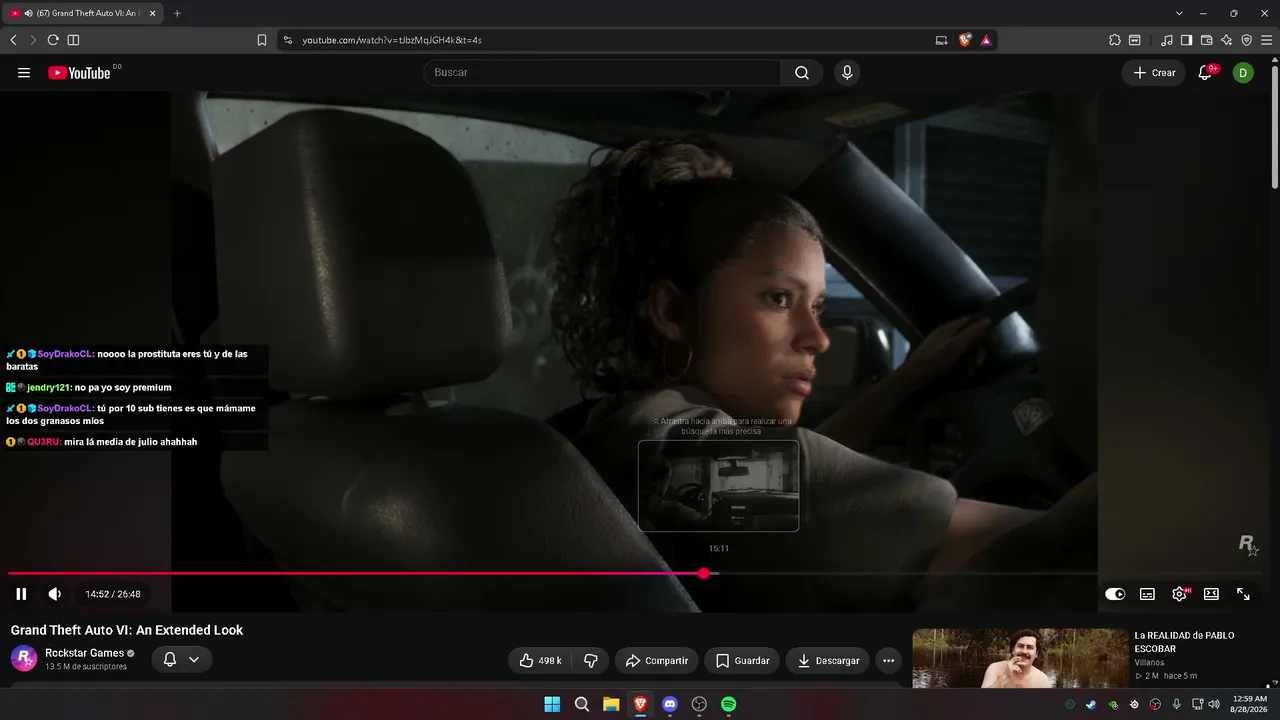This screenshot has height=720, width=1280.
Task: Open the Rockstar Games channel name
Action: [85, 653]
